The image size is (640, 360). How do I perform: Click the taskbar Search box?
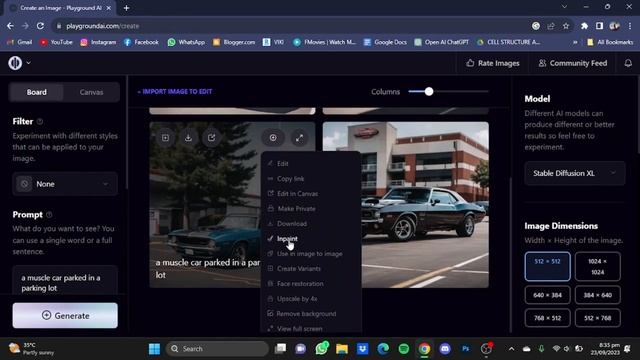click(218, 349)
